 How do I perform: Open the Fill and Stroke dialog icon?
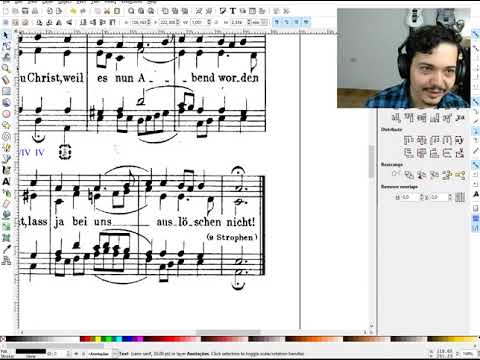click(x=223, y=11)
